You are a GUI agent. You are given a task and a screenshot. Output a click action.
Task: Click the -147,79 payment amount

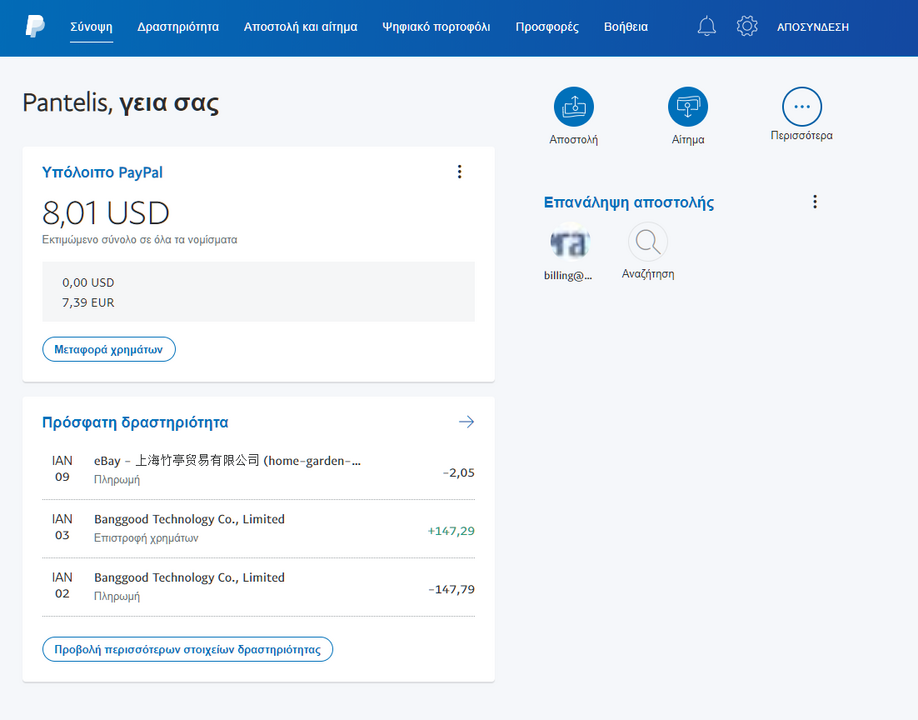(x=451, y=589)
